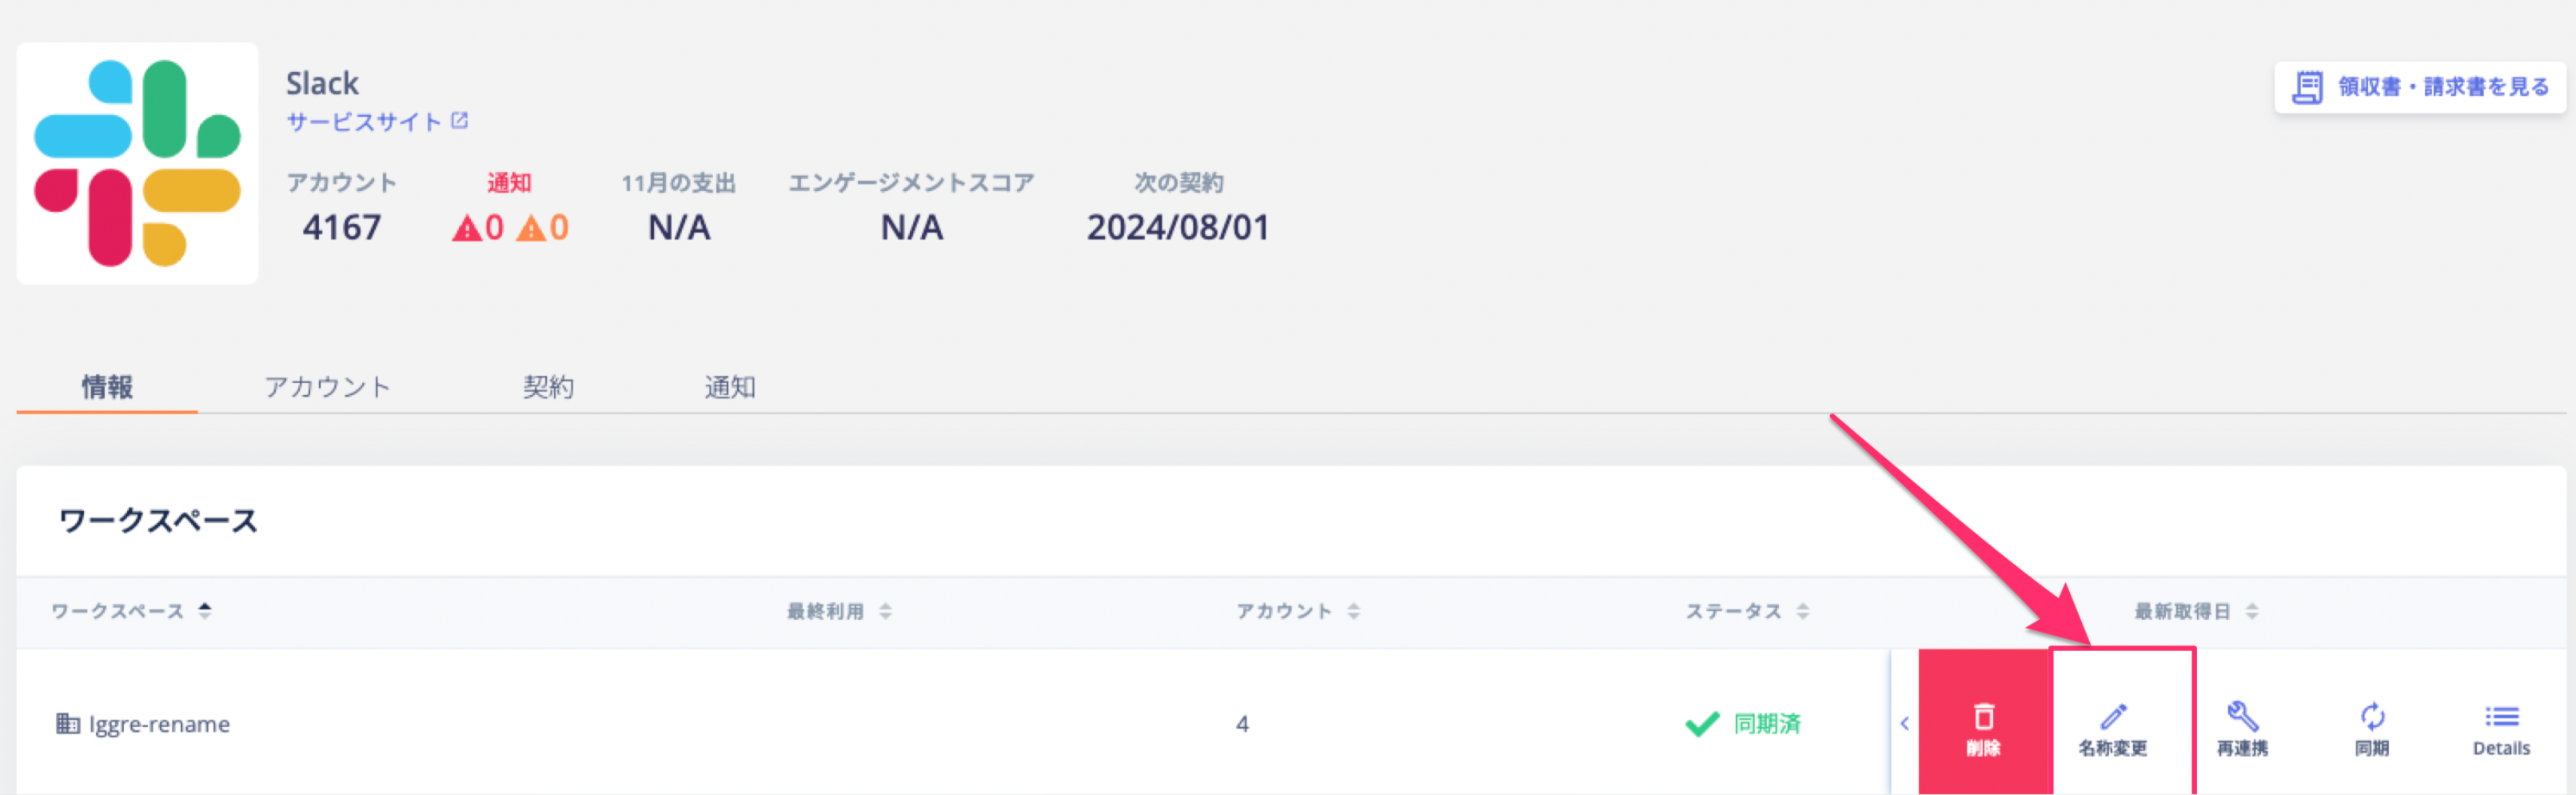Click the 削除 trash icon

(x=1983, y=718)
